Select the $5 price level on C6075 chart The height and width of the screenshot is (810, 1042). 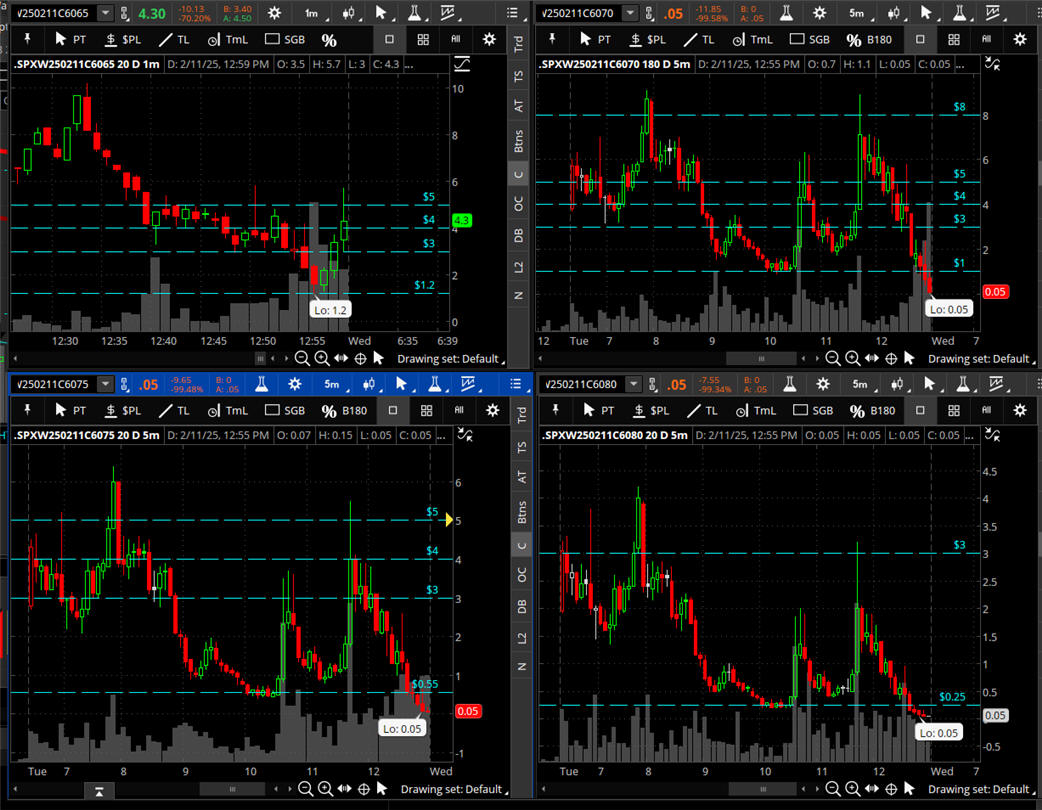432,512
